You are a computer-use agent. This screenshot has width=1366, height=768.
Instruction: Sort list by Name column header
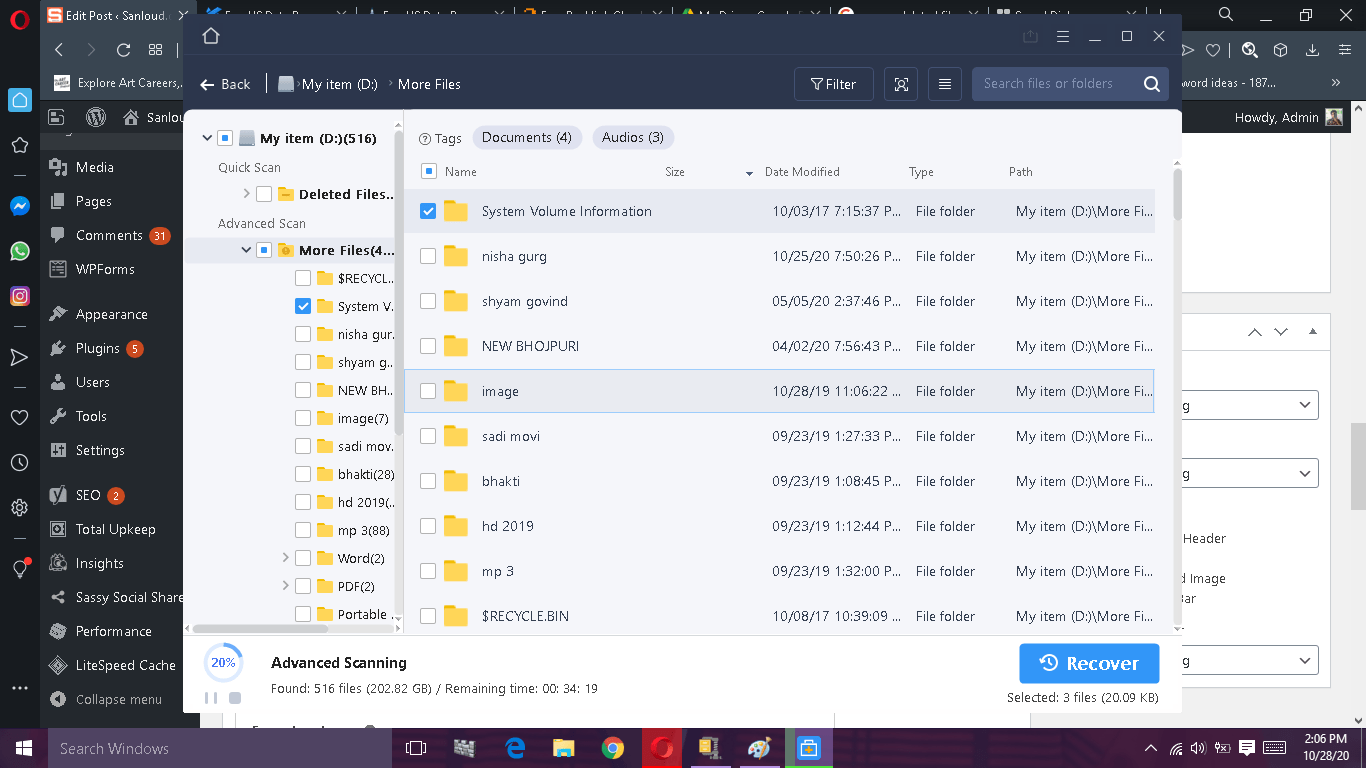pos(461,172)
